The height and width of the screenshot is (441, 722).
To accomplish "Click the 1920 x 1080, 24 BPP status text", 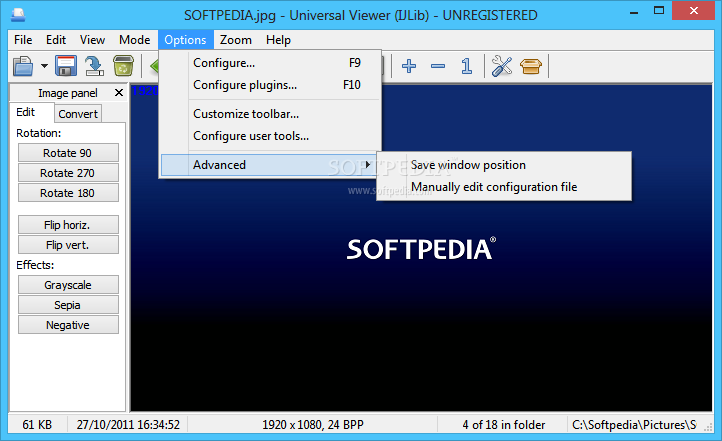I will pos(313,424).
